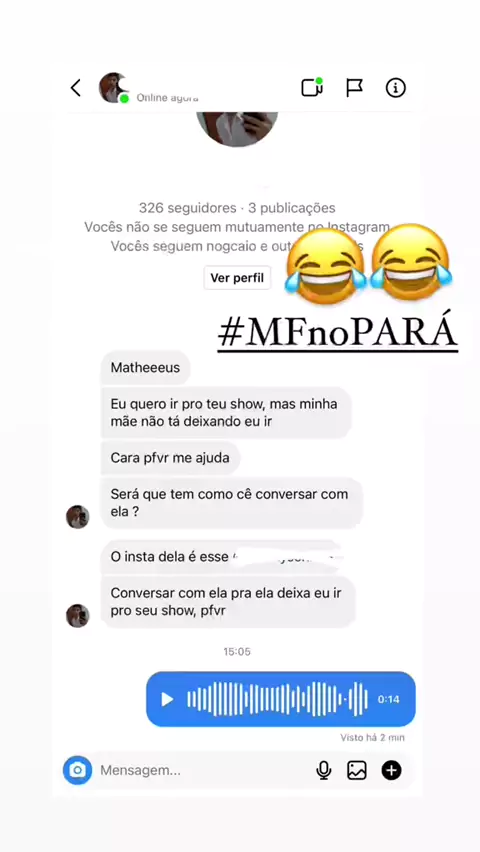Click the Ver perfil button
480x852 pixels.
coord(237,278)
